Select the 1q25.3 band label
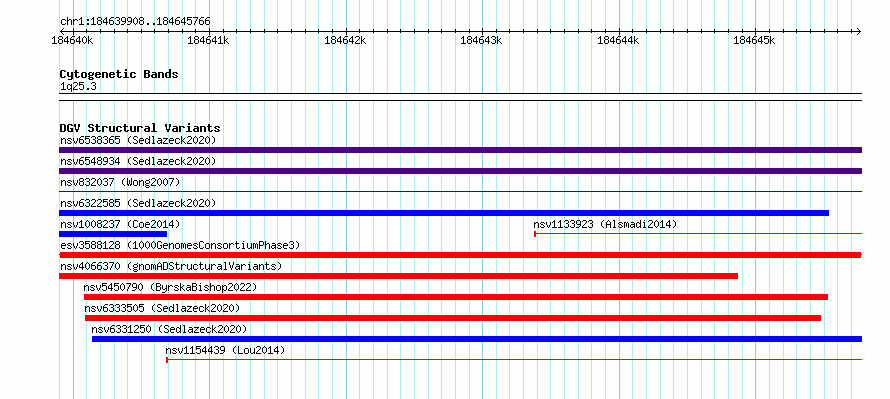The image size is (890, 399). point(78,87)
